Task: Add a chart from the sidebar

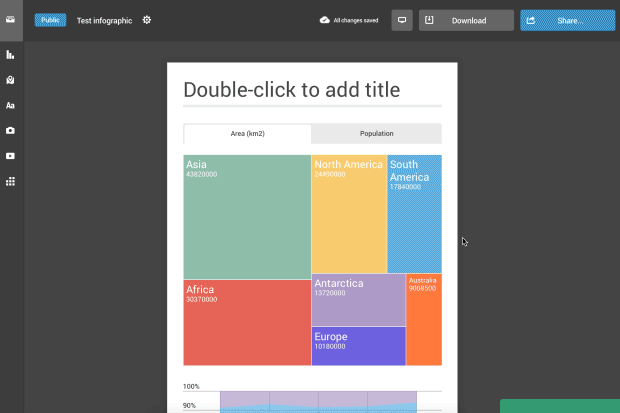Action: pyautogui.click(x=10, y=55)
